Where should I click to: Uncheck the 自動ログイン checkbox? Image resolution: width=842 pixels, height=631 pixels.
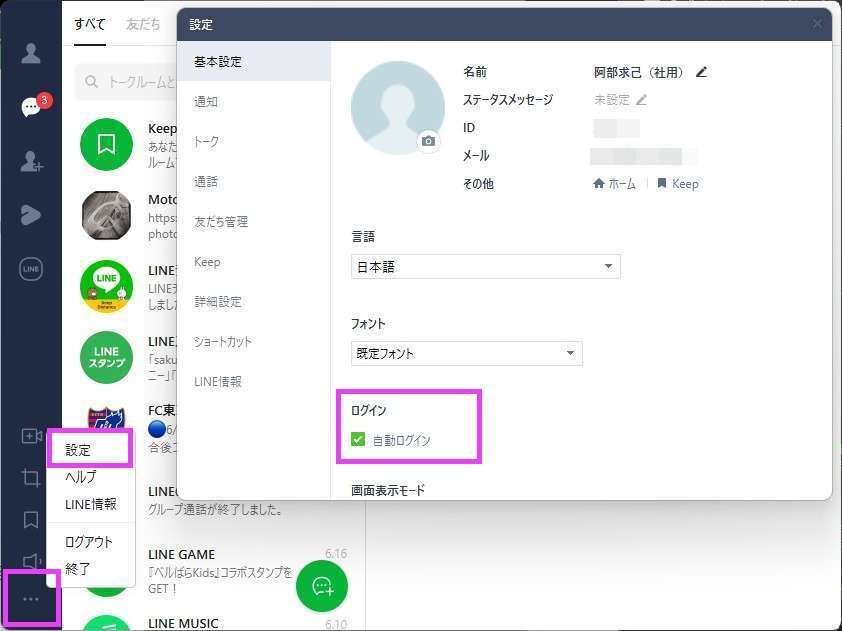tap(358, 440)
